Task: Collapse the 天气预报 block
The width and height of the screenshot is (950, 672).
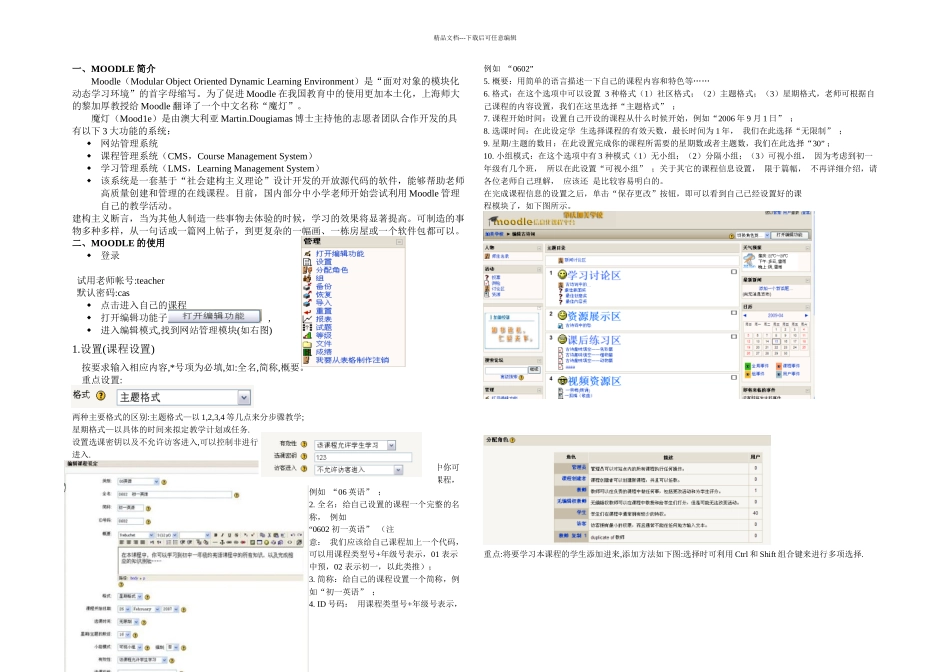Action: 807,248
